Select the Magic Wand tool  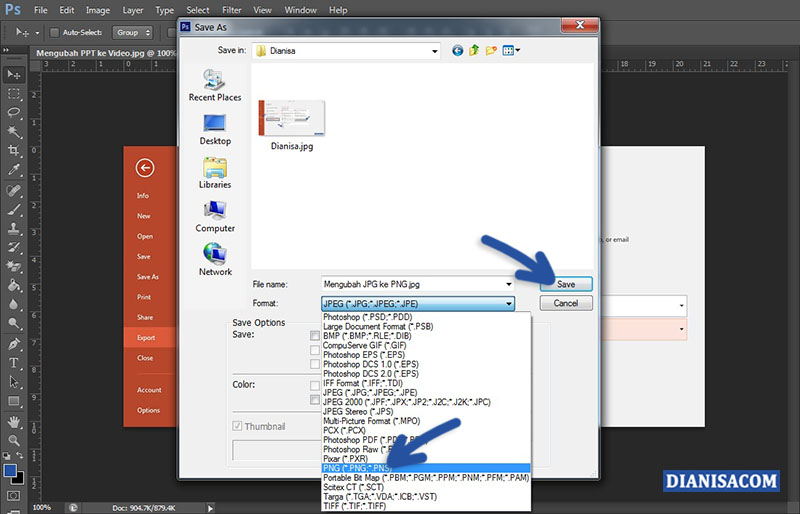pos(14,132)
